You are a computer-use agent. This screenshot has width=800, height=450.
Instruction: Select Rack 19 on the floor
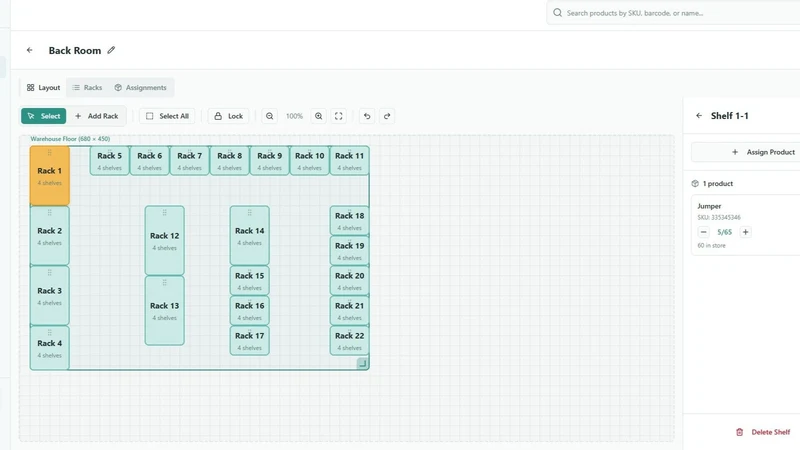349,251
